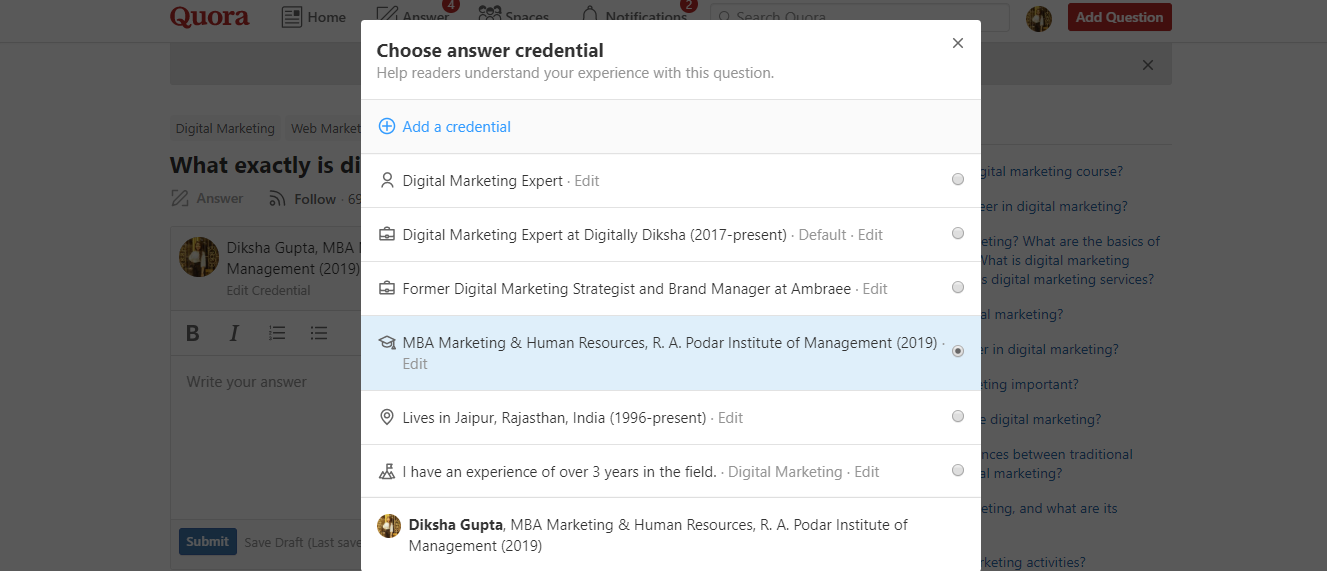
Task: Close the Choose answer credential dialog
Action: (958, 43)
